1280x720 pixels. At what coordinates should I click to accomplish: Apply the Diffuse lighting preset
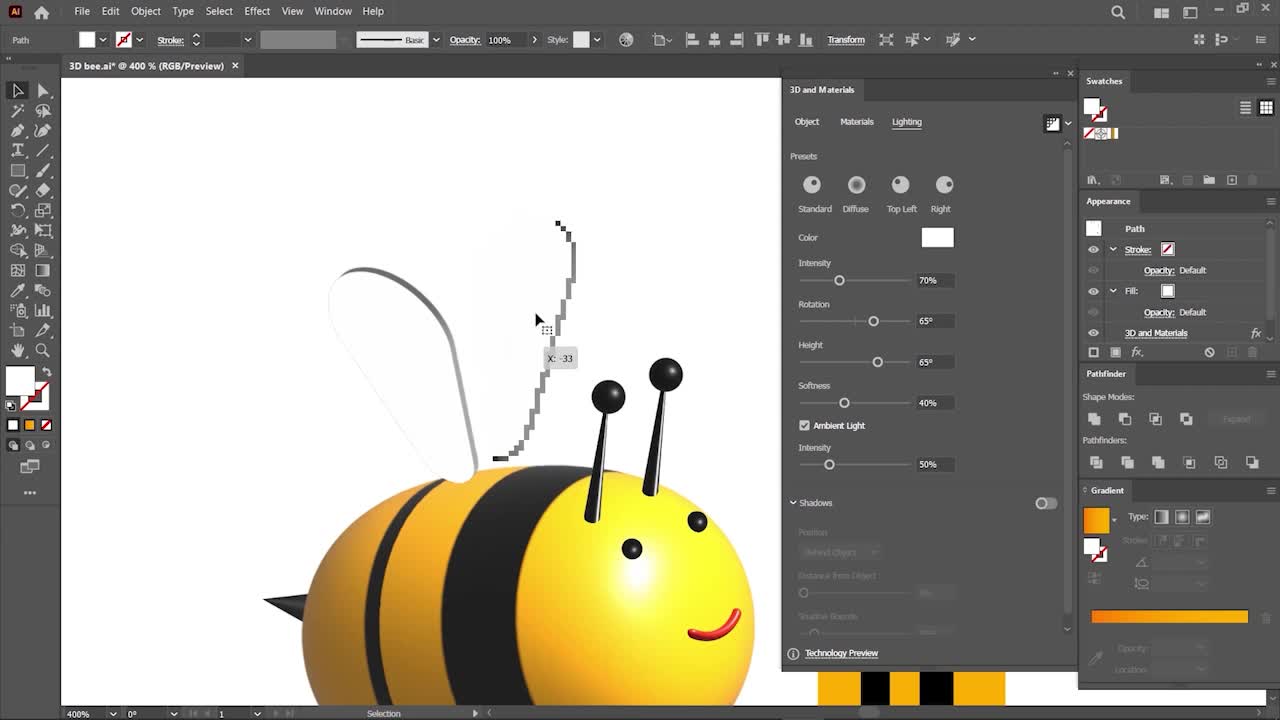point(856,185)
